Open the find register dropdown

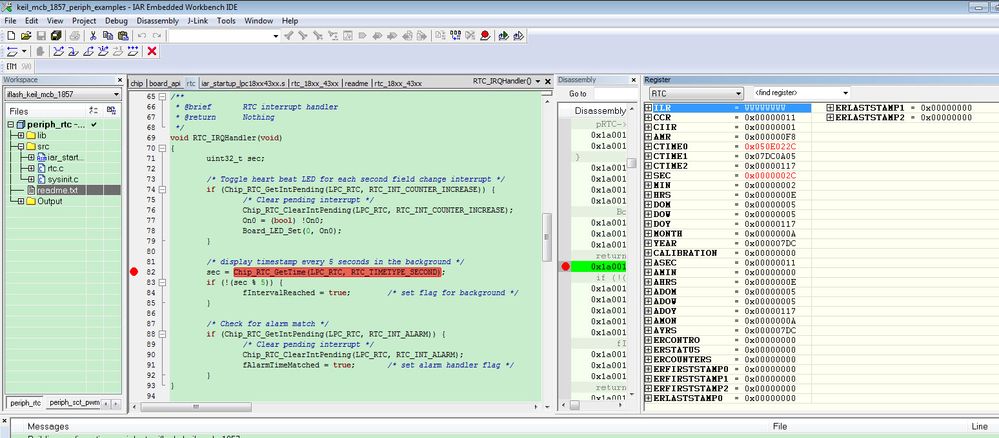click(845, 93)
